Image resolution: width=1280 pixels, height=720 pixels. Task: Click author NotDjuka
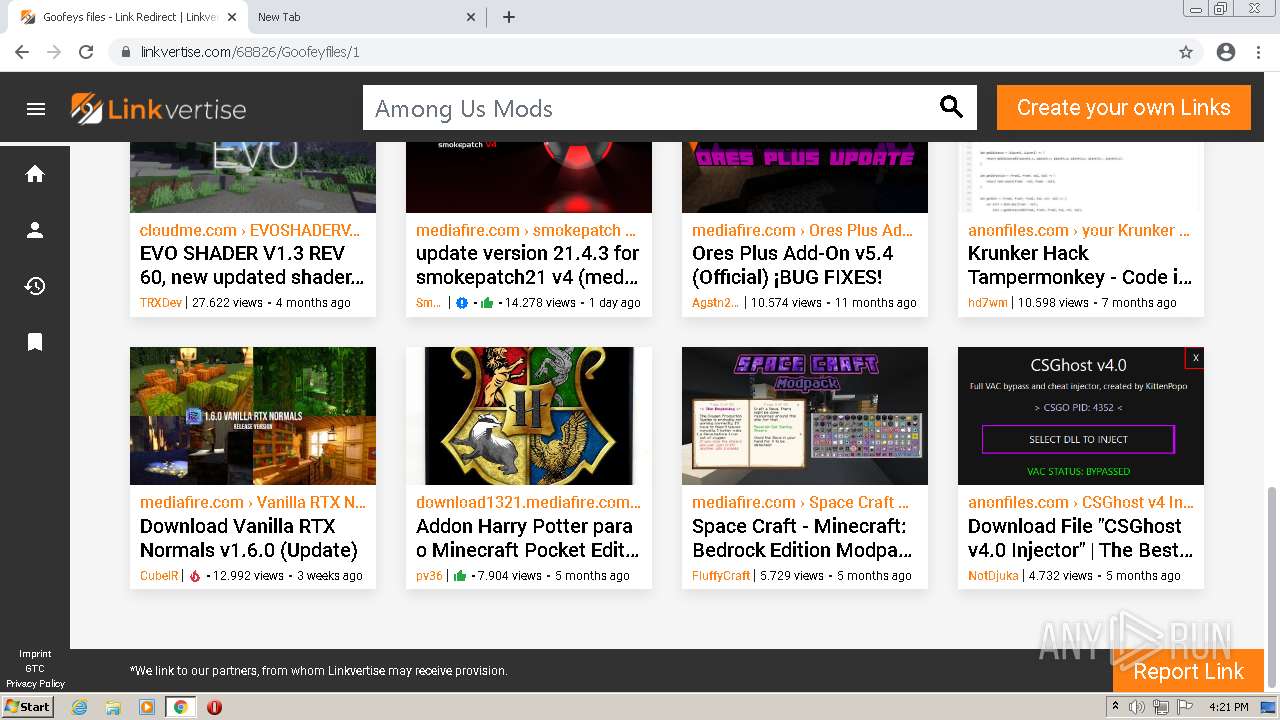[993, 576]
